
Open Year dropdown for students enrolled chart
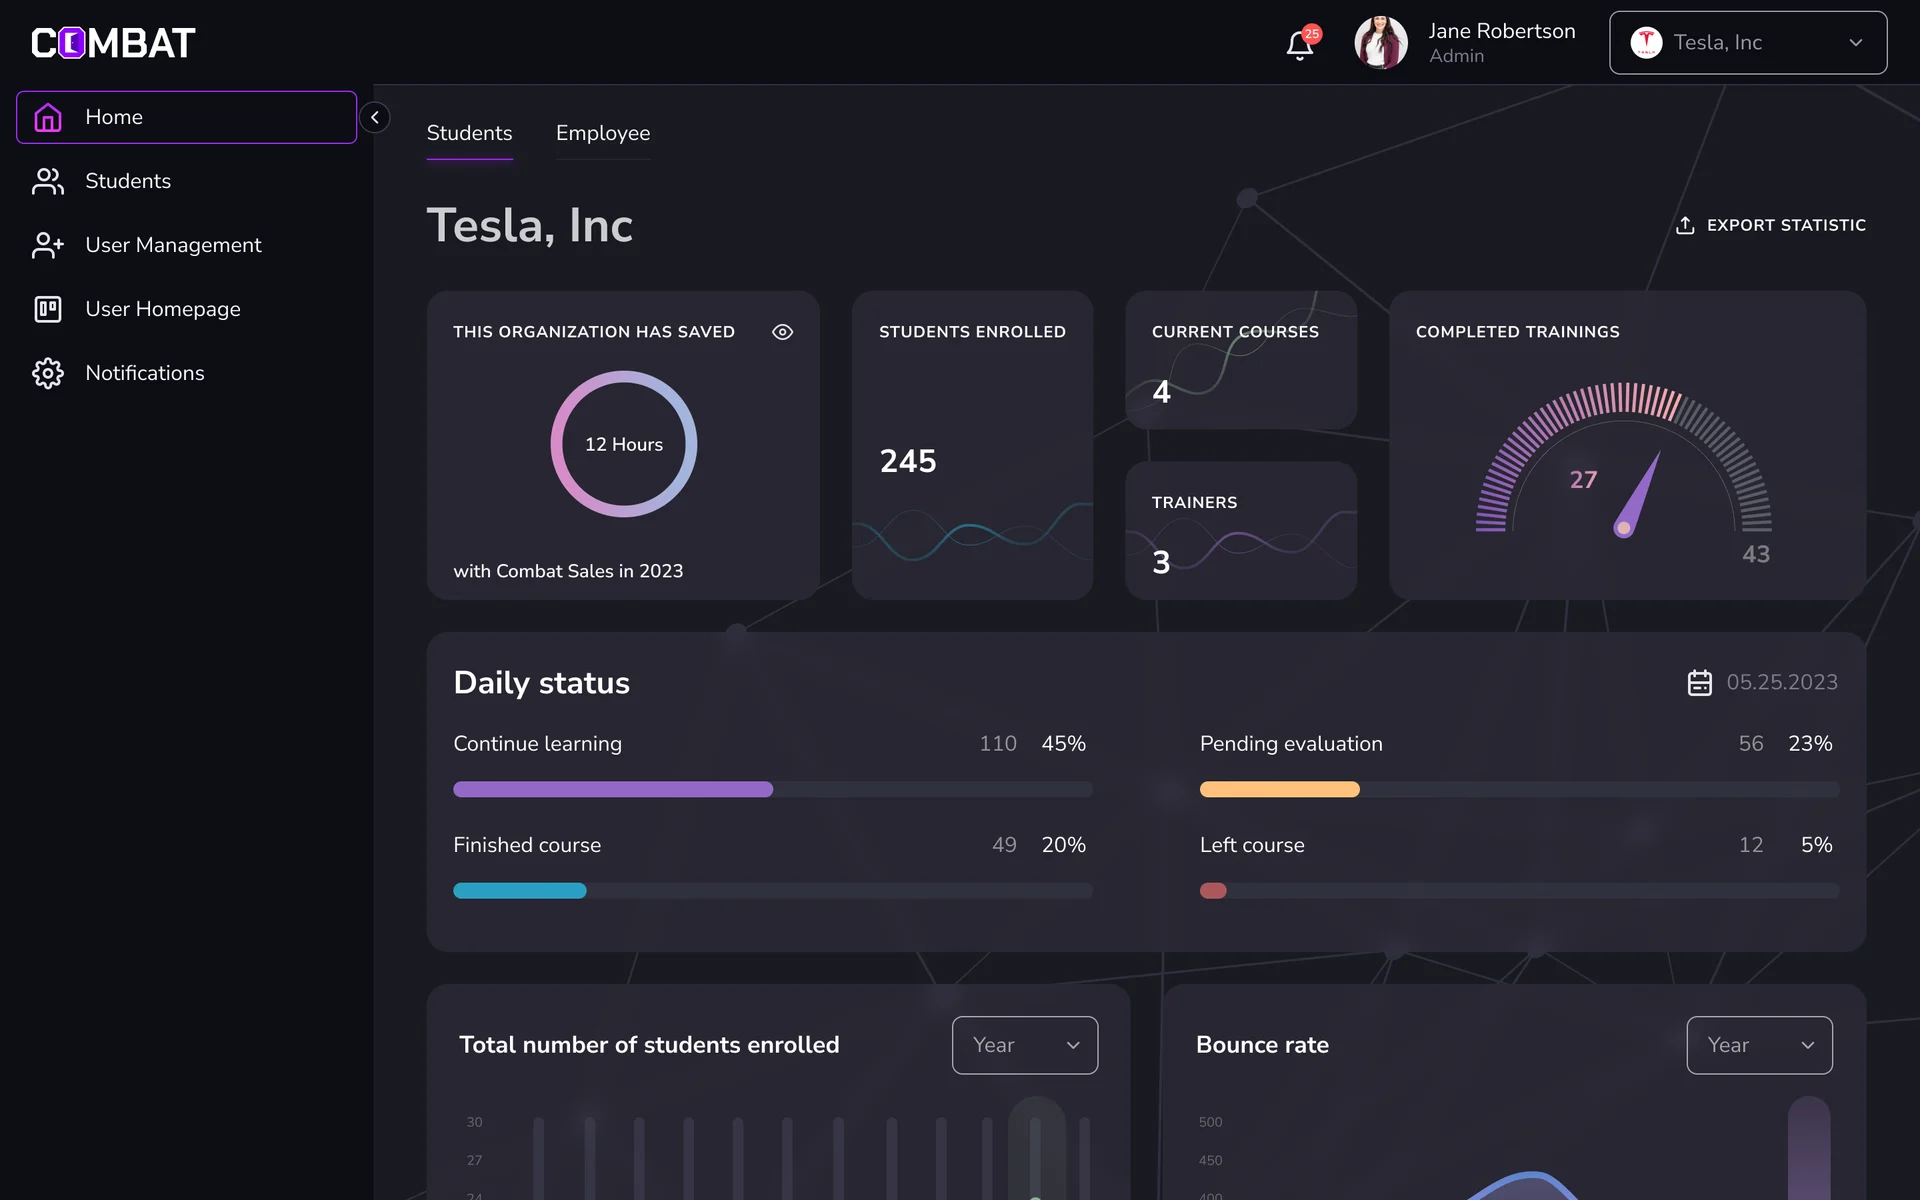pyautogui.click(x=1025, y=1045)
